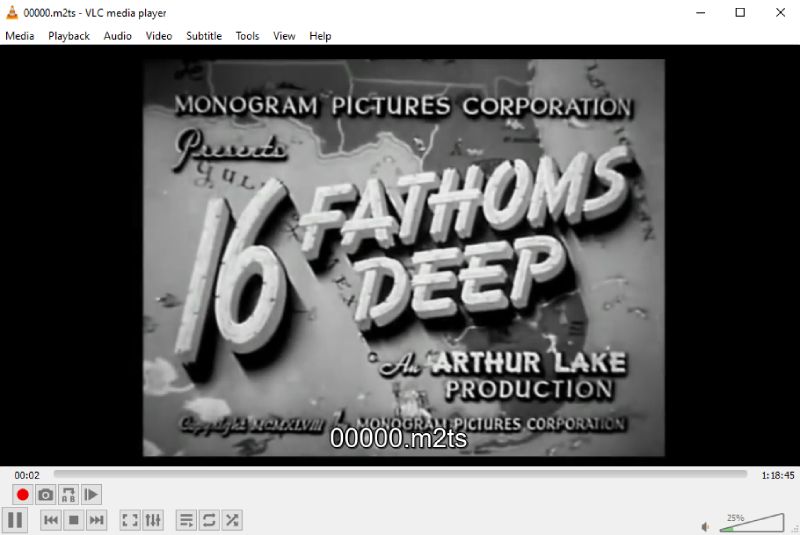Advance playback frame by frame
Viewport: 800px width, 535px height.
(x=91, y=494)
